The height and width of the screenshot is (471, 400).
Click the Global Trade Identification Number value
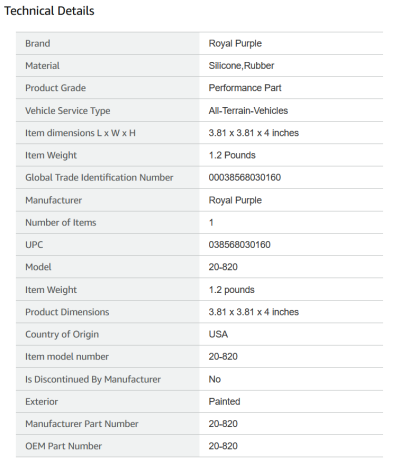pos(245,178)
